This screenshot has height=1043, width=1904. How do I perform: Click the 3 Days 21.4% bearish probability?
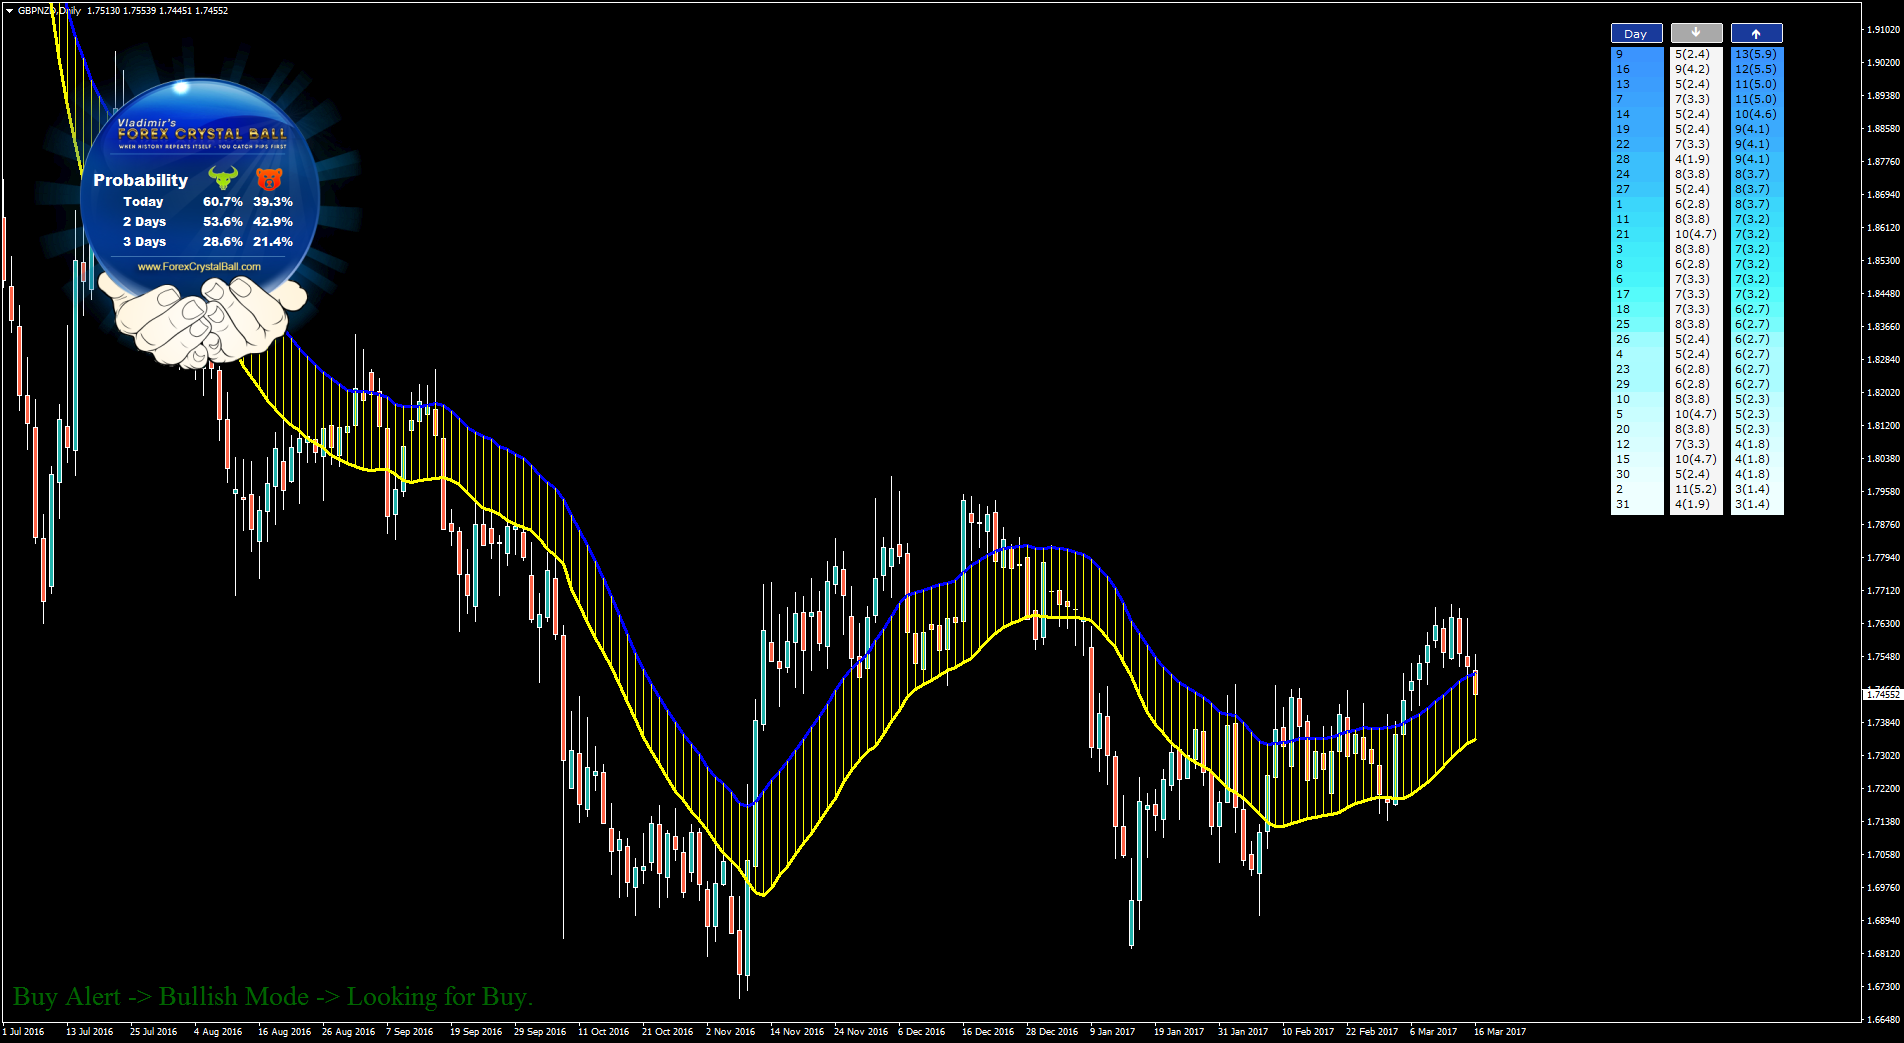(x=273, y=242)
